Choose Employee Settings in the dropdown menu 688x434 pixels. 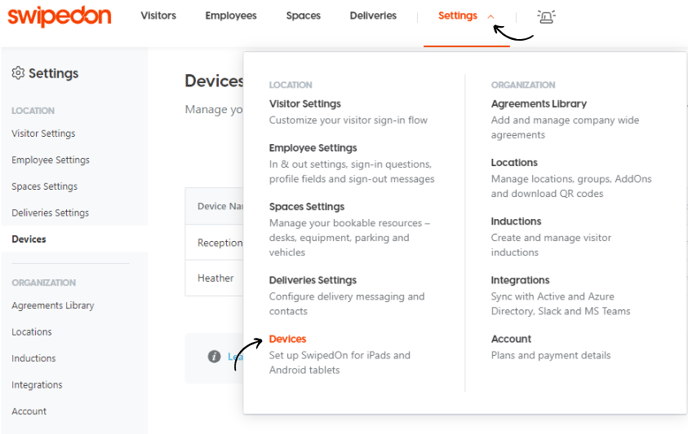(313, 148)
